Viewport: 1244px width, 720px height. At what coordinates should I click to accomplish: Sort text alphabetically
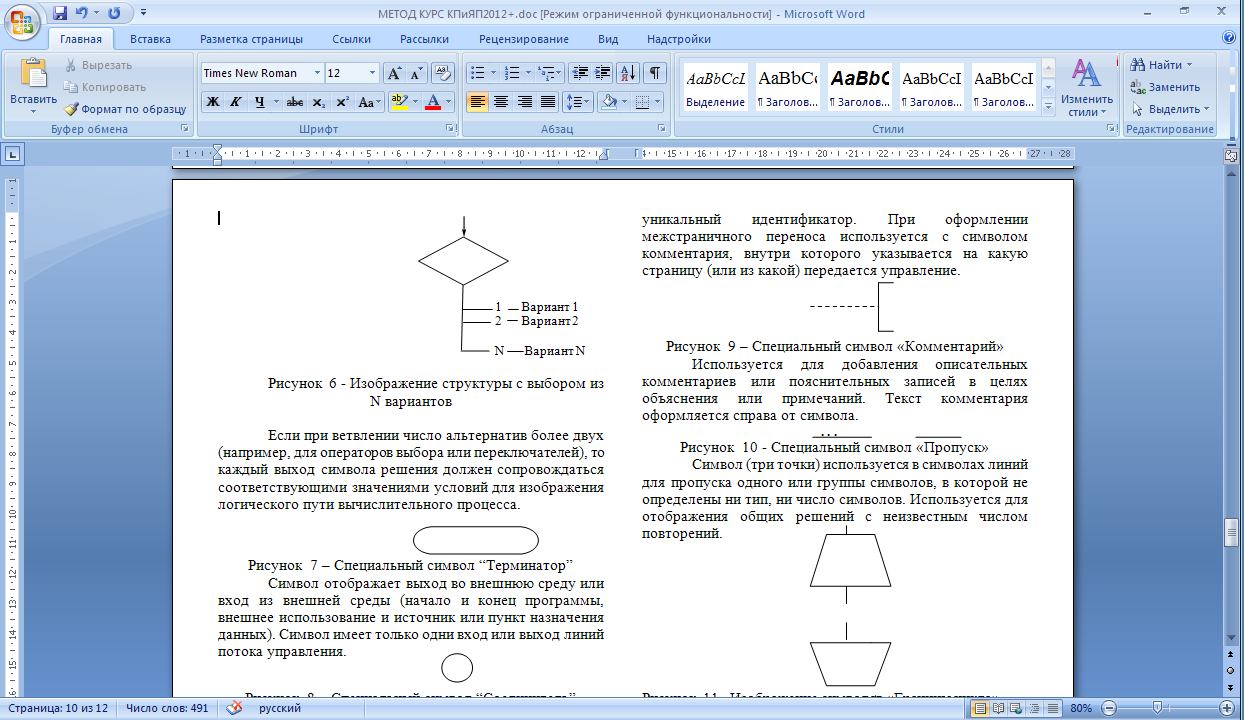629,73
